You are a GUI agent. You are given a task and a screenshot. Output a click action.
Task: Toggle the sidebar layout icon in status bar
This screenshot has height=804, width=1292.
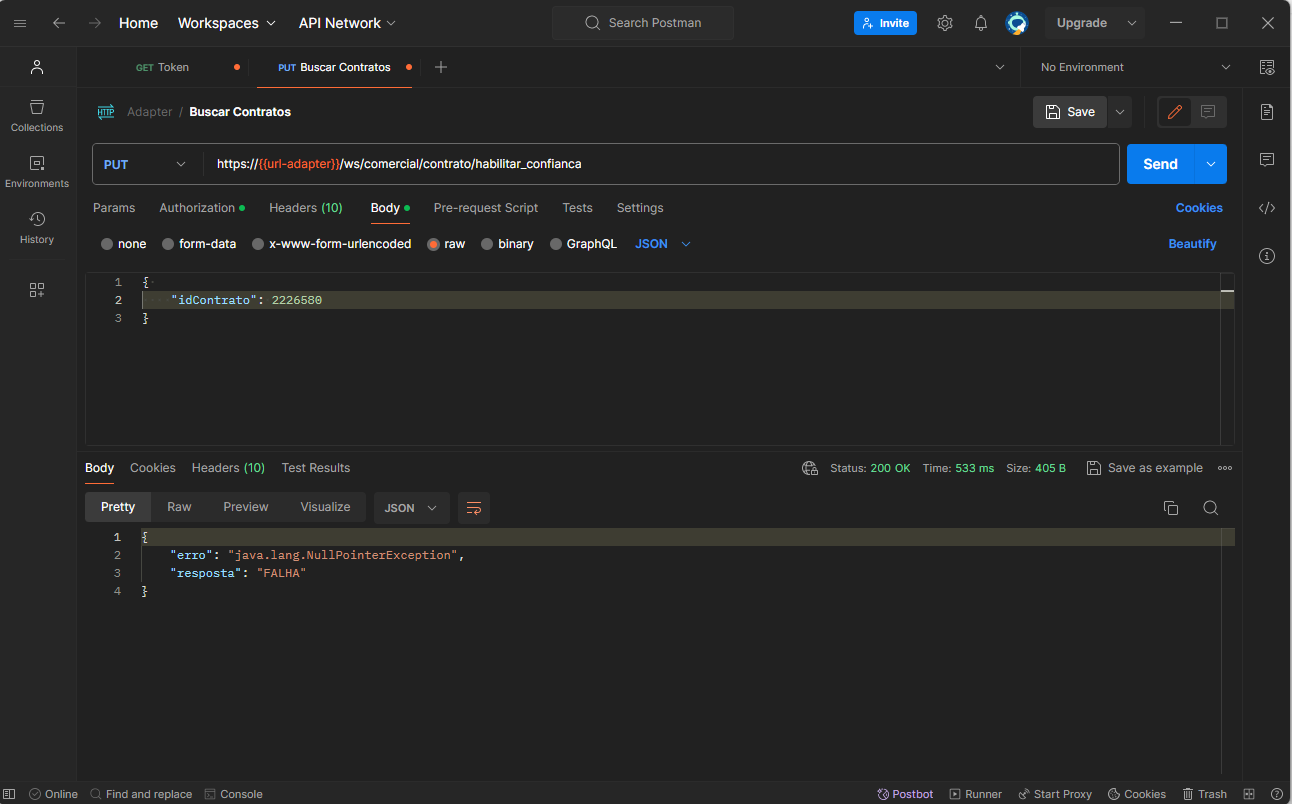tap(10, 794)
